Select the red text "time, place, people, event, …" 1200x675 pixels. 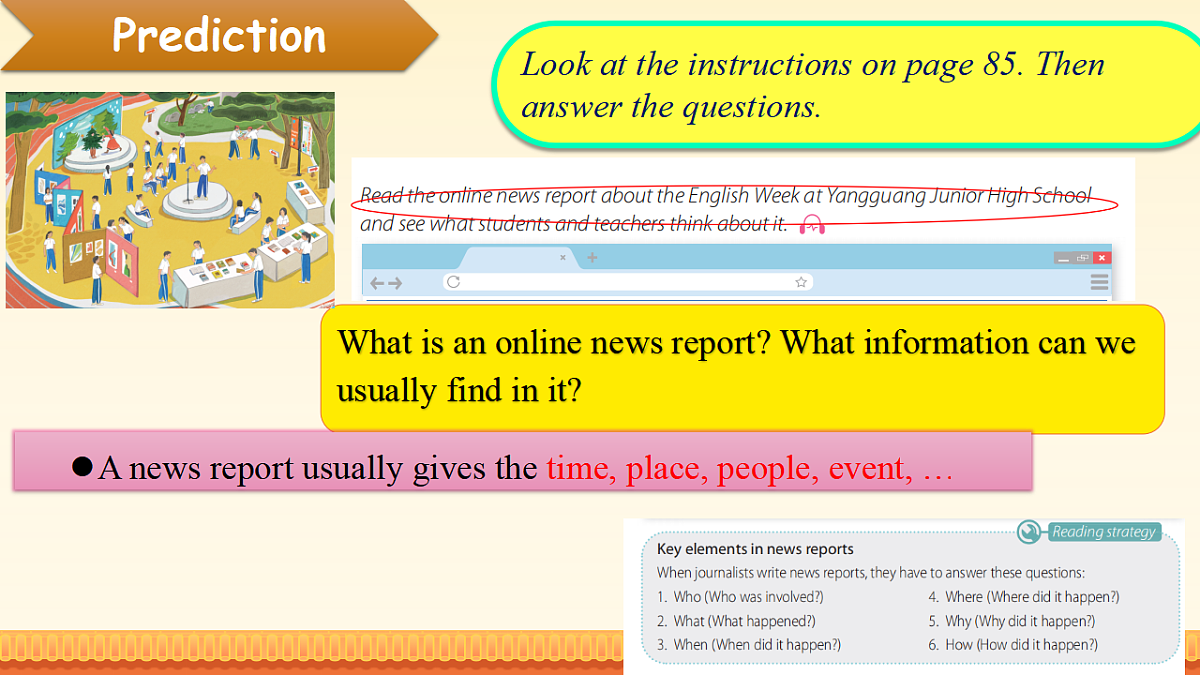coord(749,468)
